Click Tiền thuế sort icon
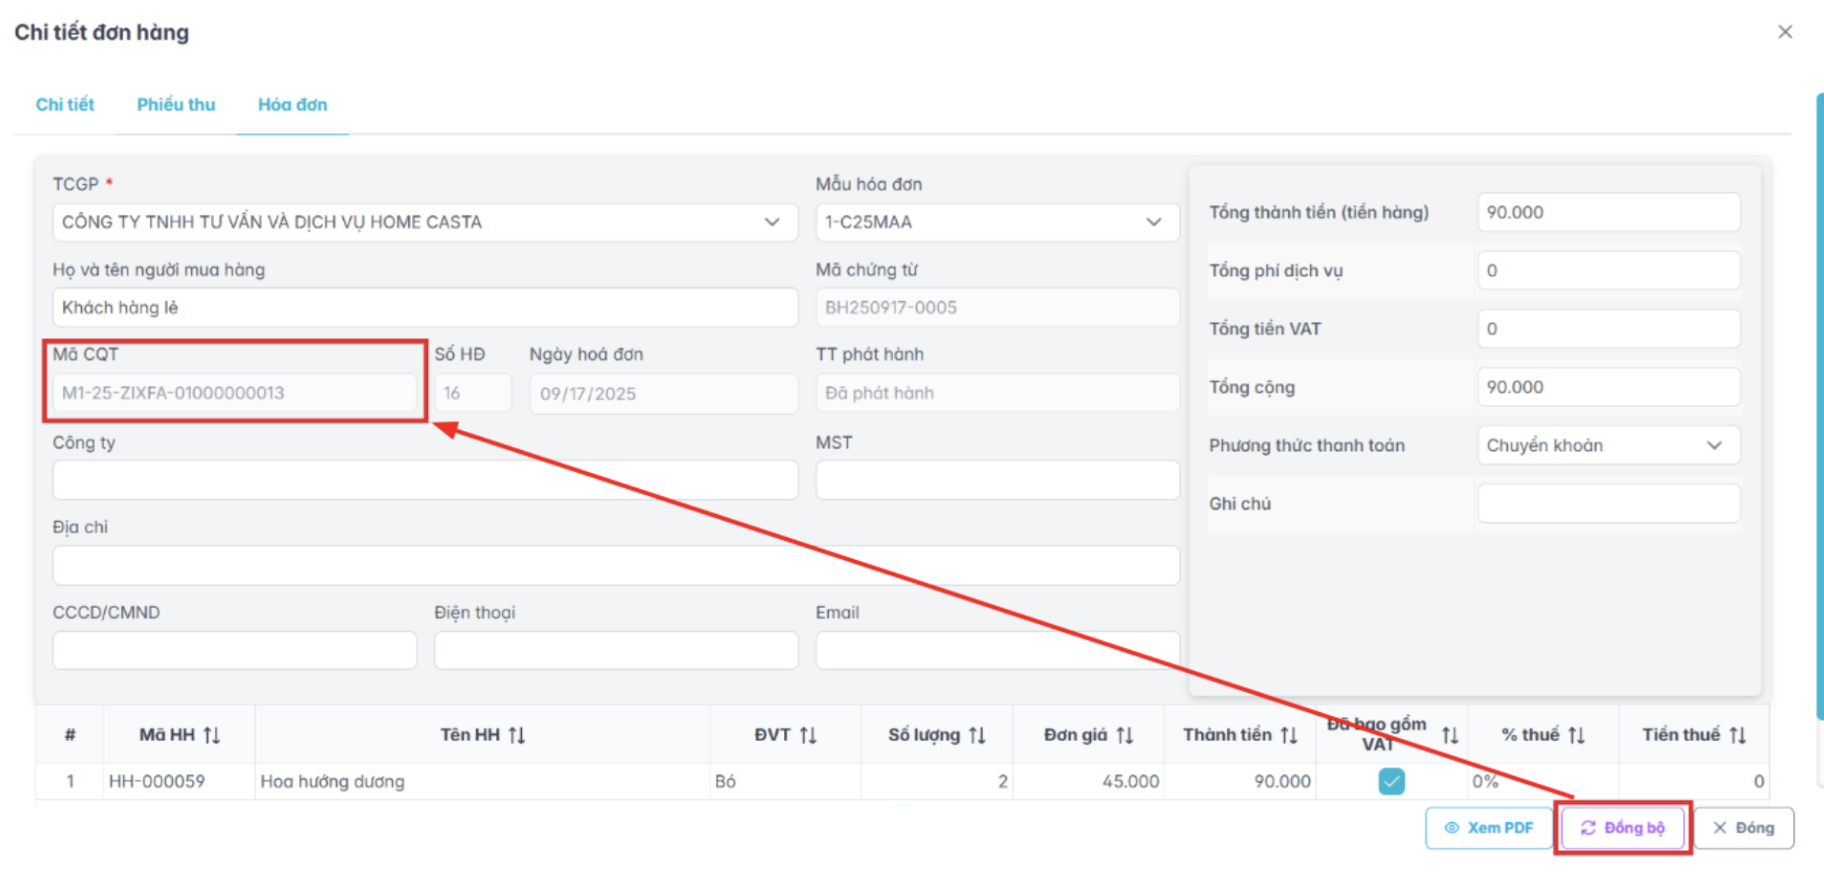Screen dimensions: 1824x872 pyautogui.click(x=1738, y=735)
